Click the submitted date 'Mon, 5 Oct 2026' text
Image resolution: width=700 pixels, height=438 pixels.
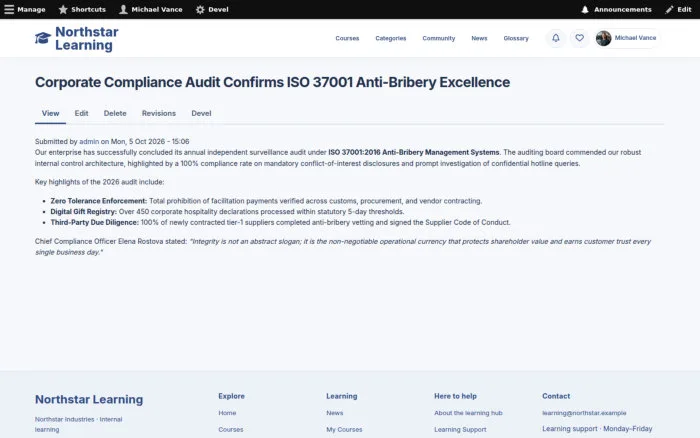(x=138, y=142)
